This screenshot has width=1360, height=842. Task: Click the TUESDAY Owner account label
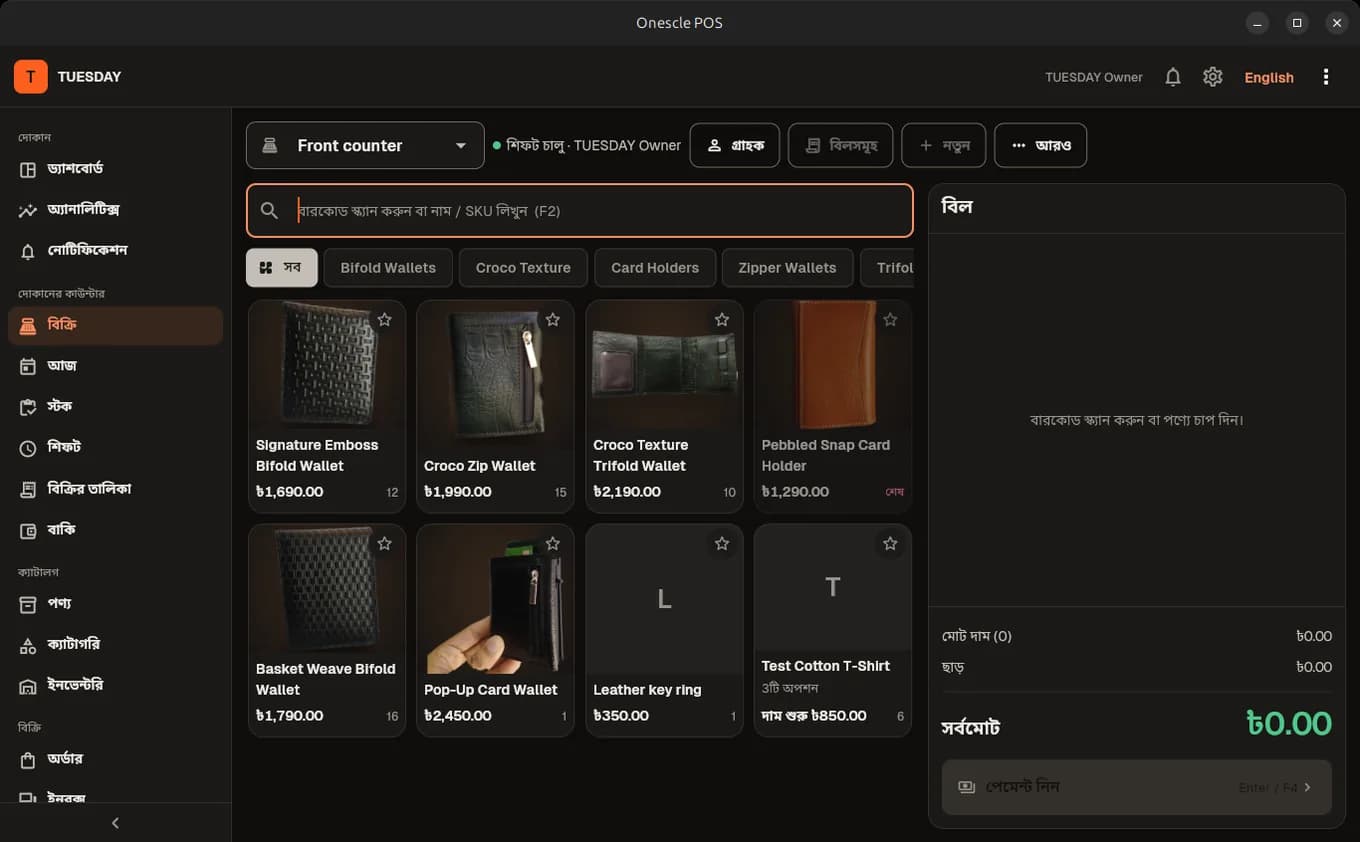pyautogui.click(x=1094, y=78)
